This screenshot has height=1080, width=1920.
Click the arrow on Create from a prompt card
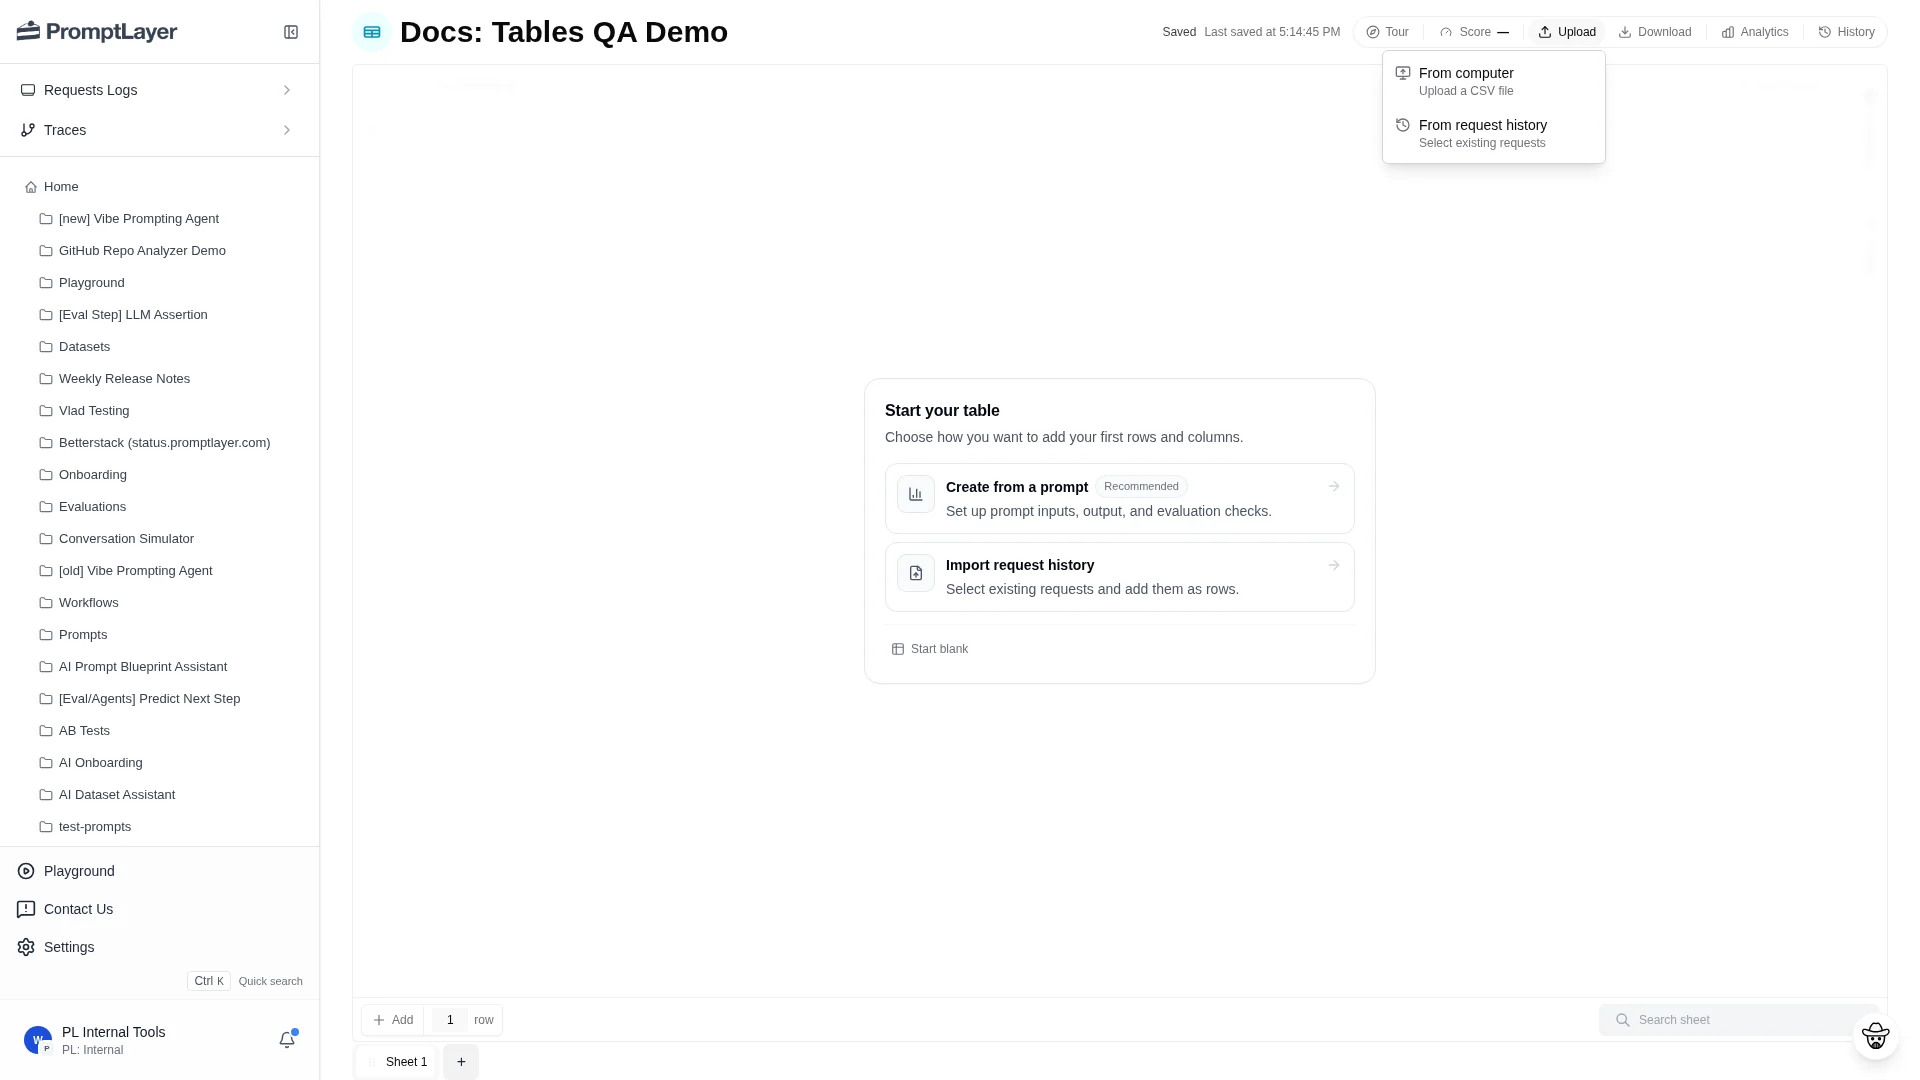click(x=1334, y=486)
